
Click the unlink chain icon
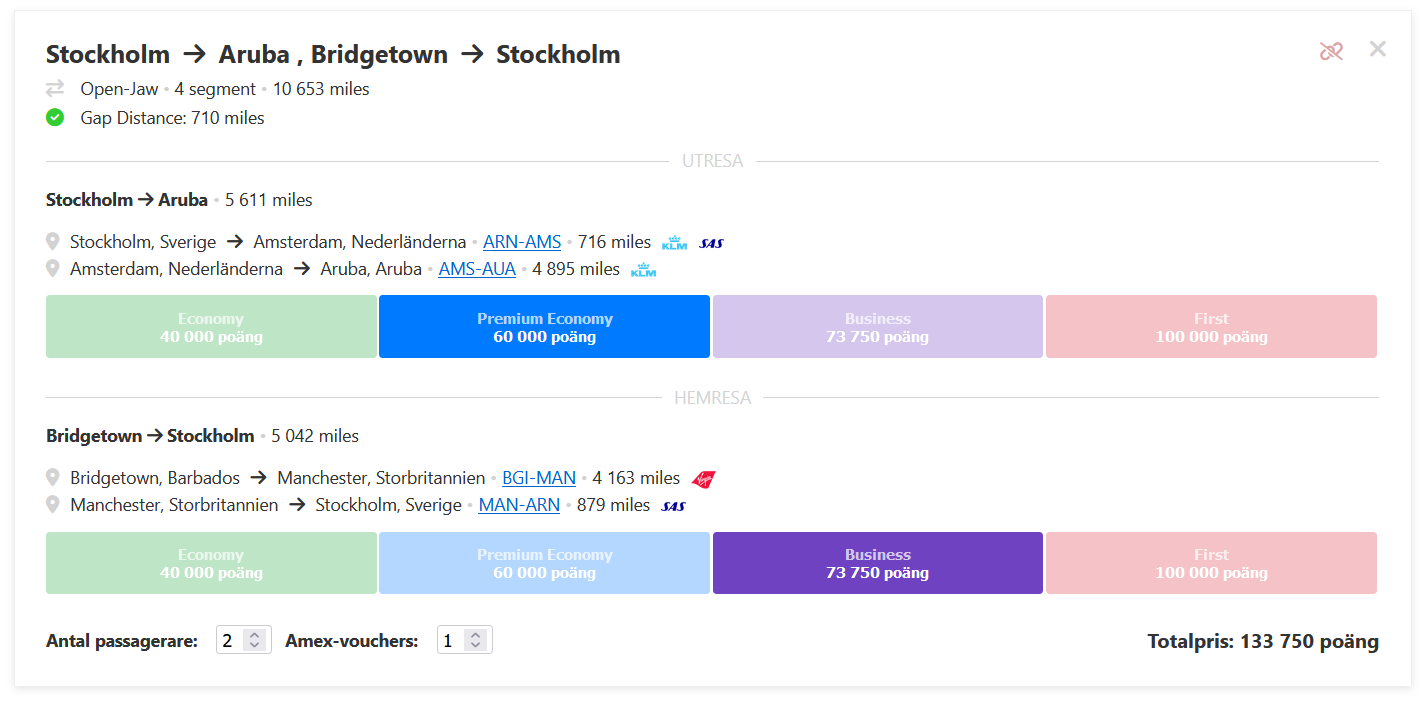coord(1331,51)
